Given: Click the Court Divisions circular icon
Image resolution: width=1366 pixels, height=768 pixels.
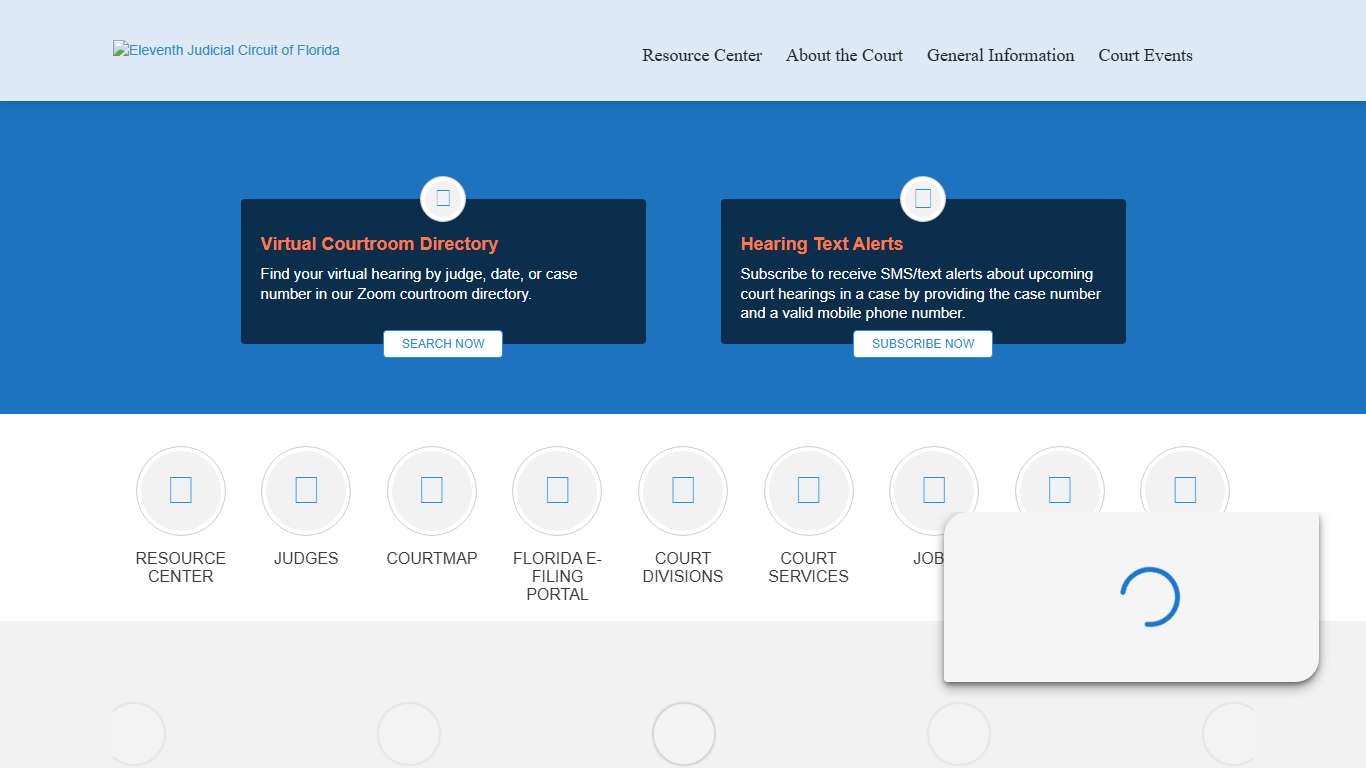Looking at the screenshot, I should coord(683,490).
